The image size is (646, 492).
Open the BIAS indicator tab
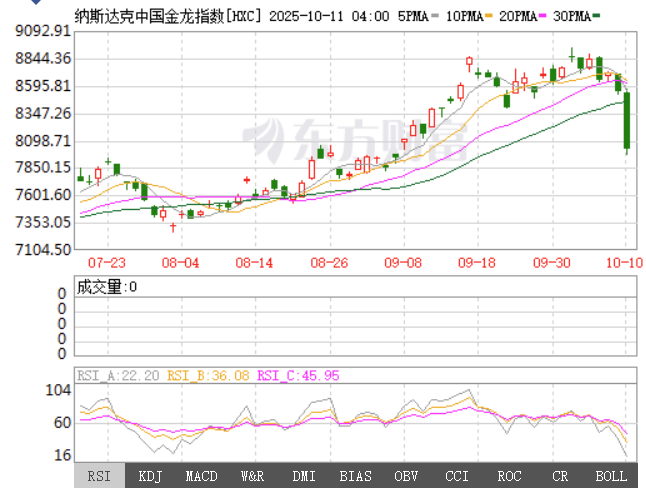tap(355, 476)
